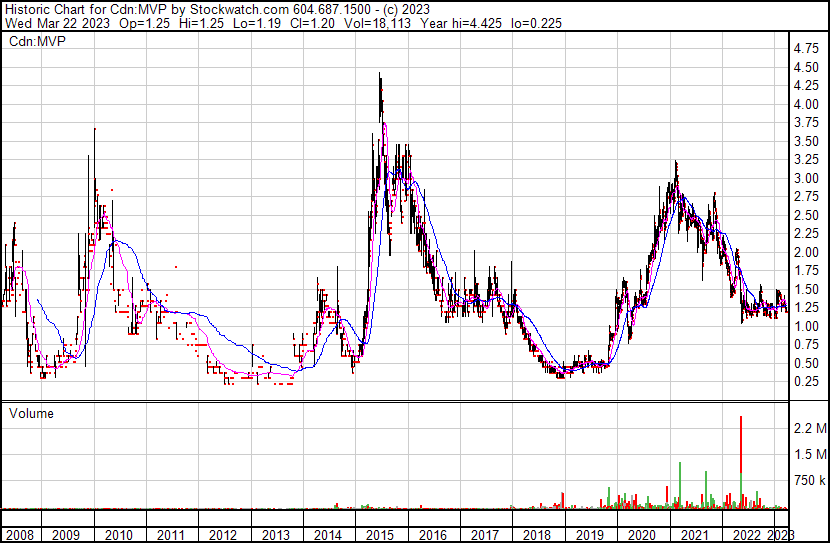Select the 750 k volume axis label

[x=807, y=481]
